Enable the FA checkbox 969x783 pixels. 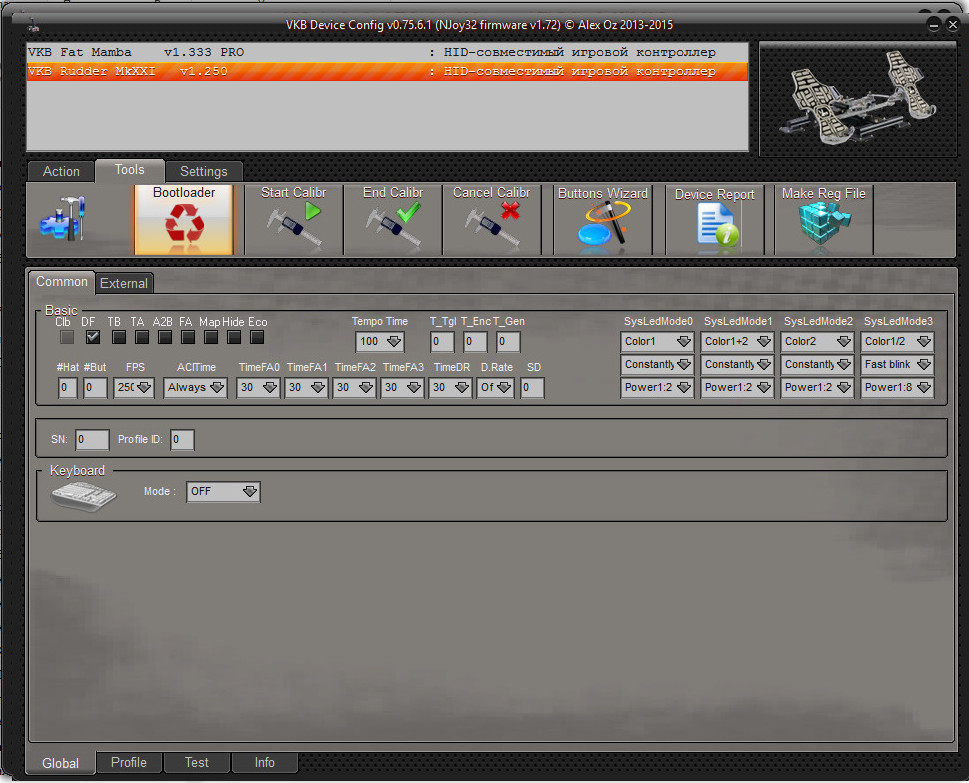point(188,337)
